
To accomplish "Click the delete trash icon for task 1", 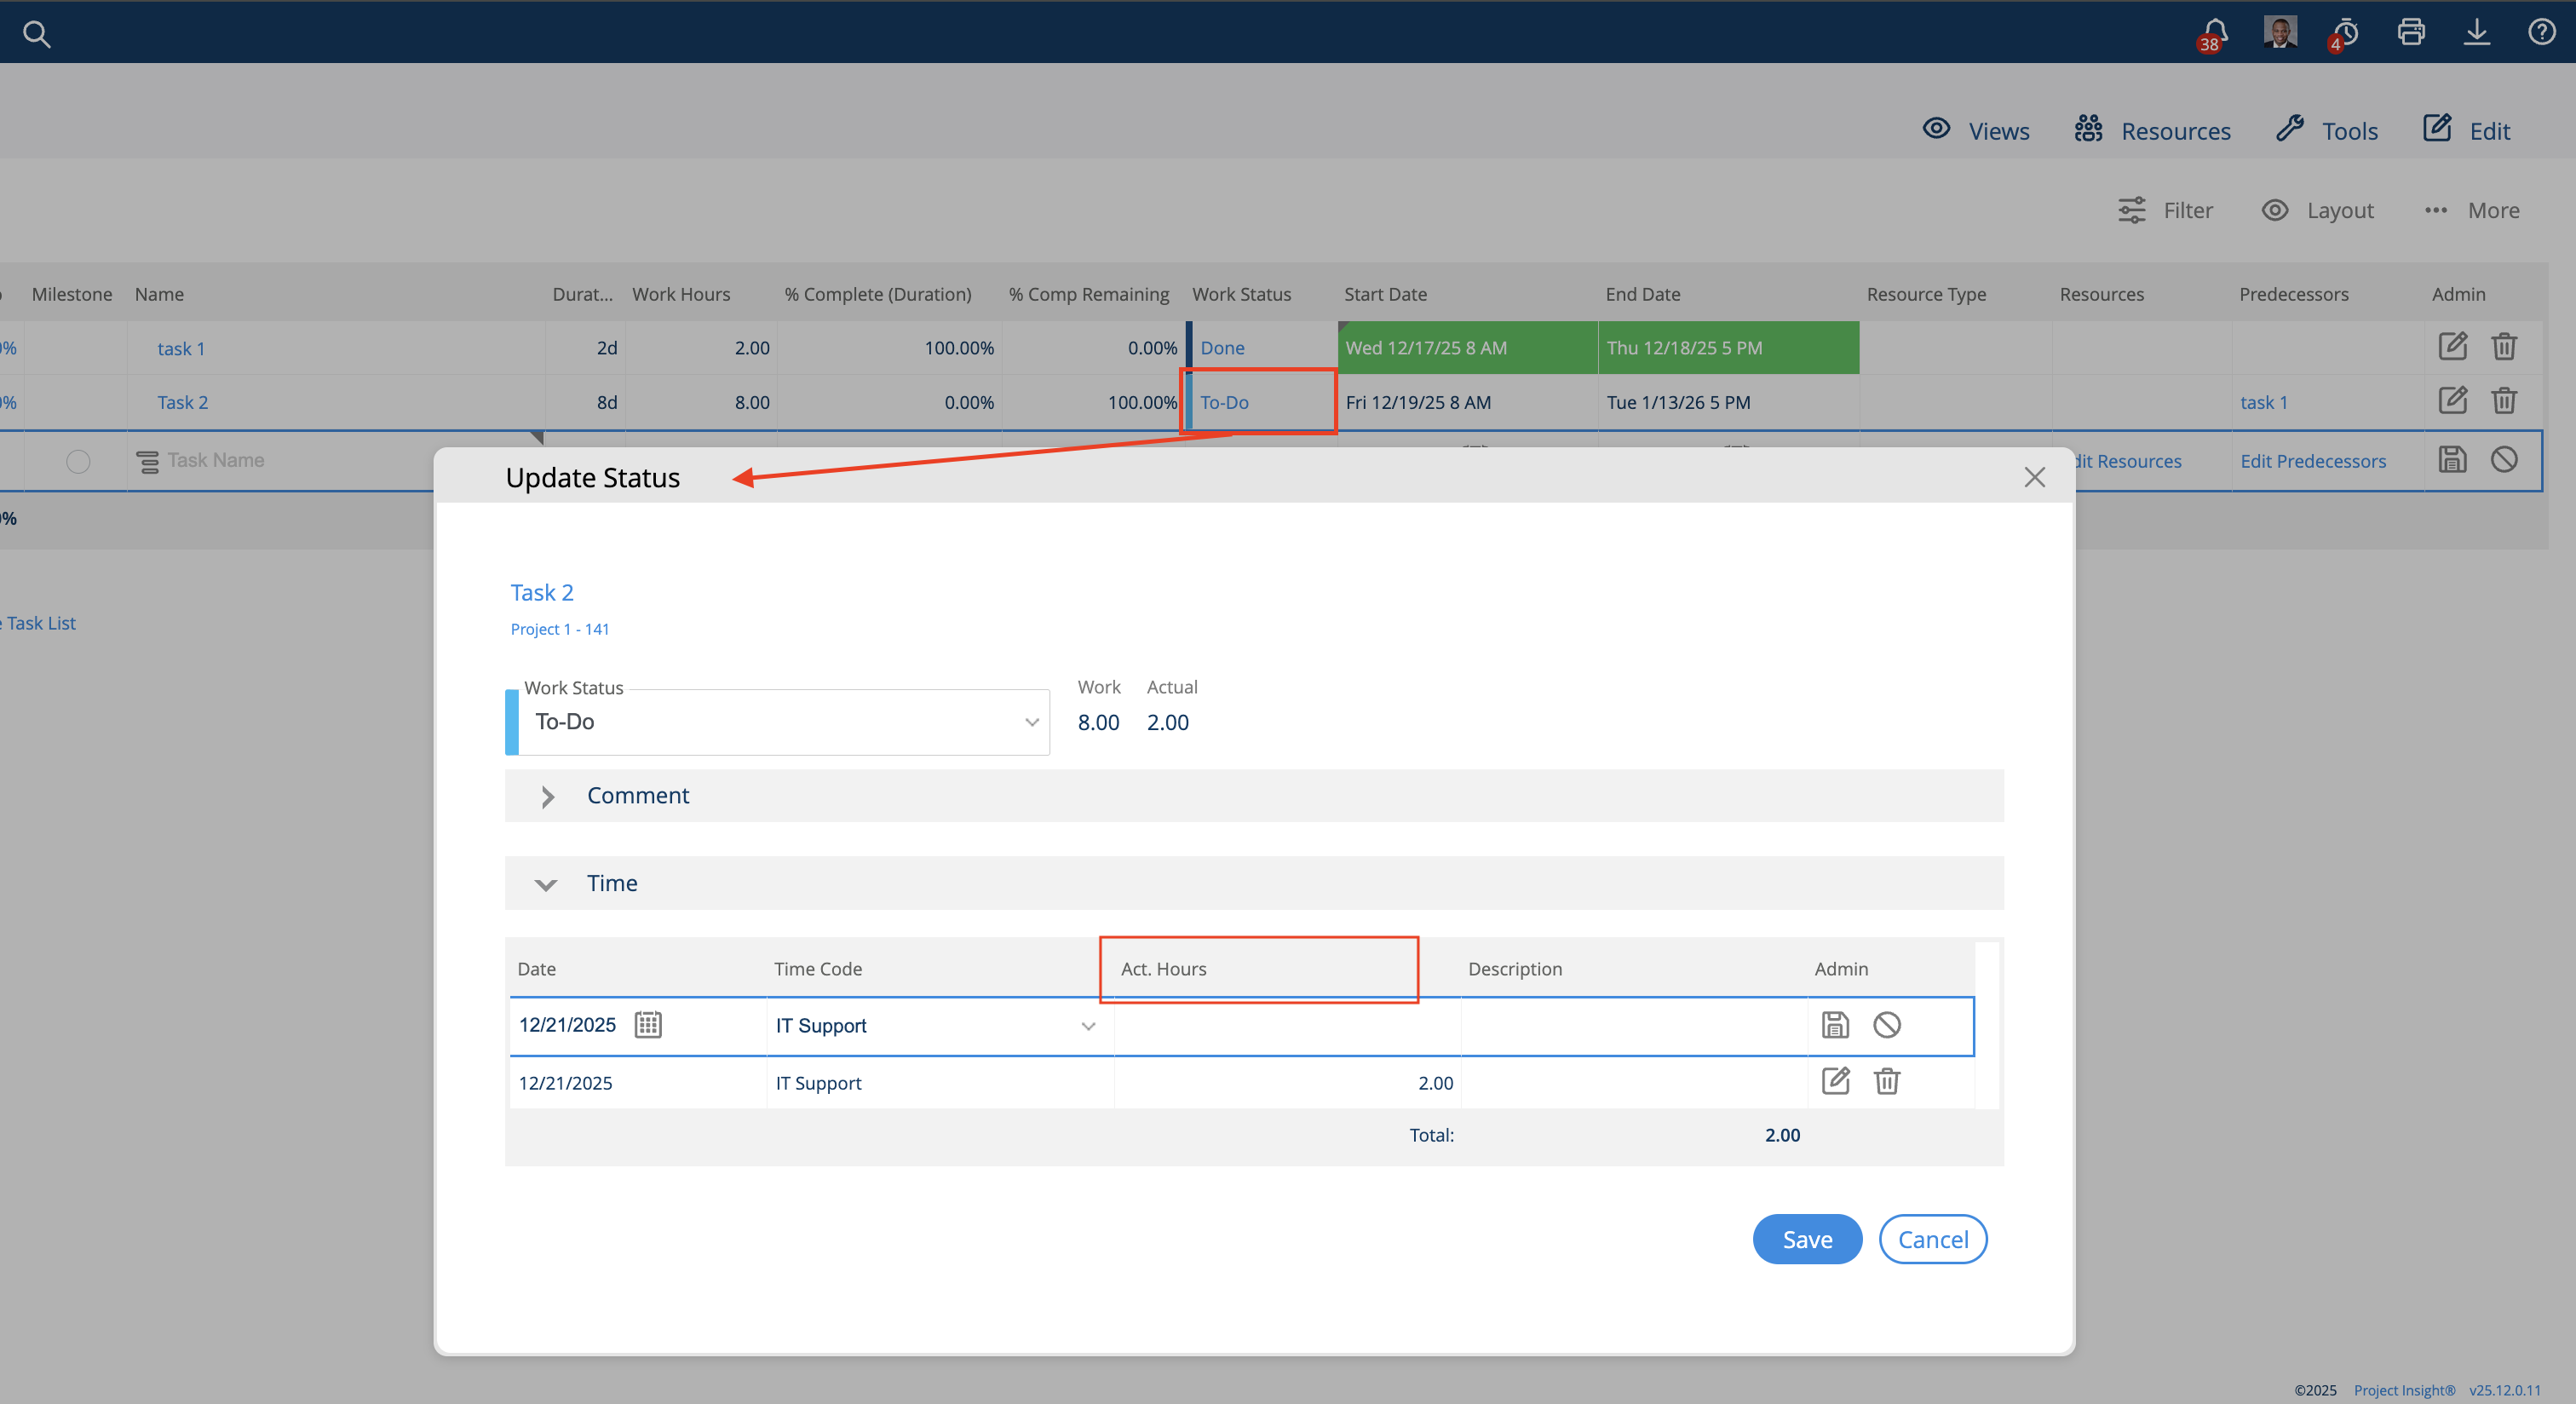I will click(x=2504, y=347).
